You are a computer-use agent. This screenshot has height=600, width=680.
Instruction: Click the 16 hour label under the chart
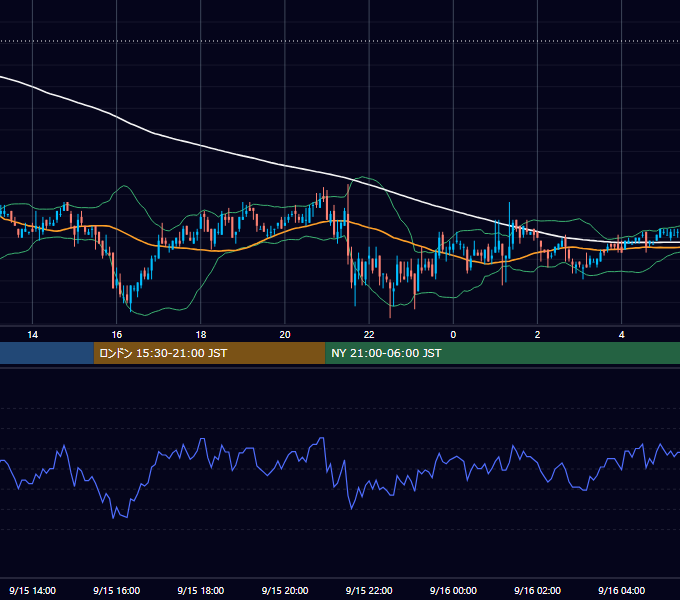point(117,335)
